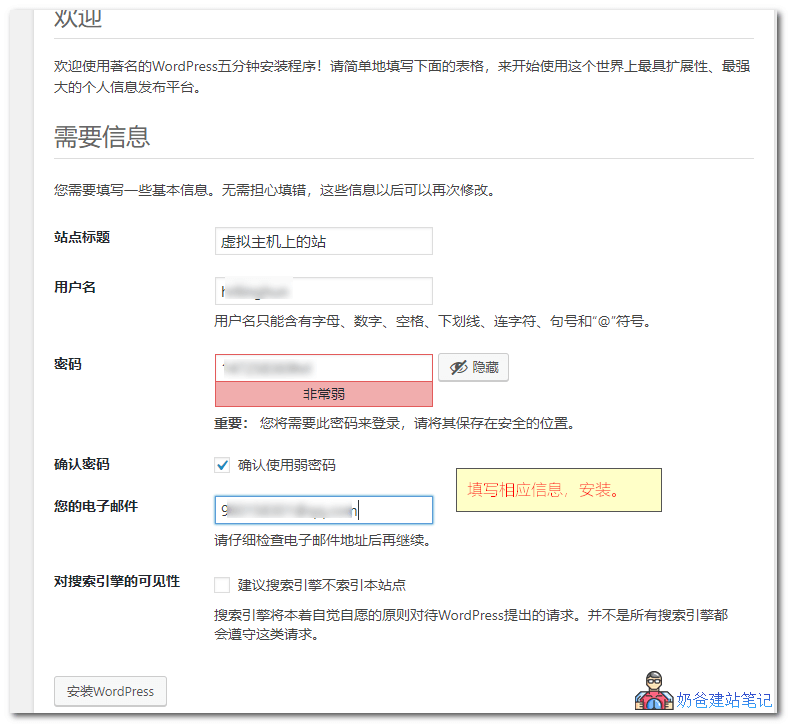This screenshot has width=788, height=724.
Task: Click the 站点标题 label
Action: [82, 237]
